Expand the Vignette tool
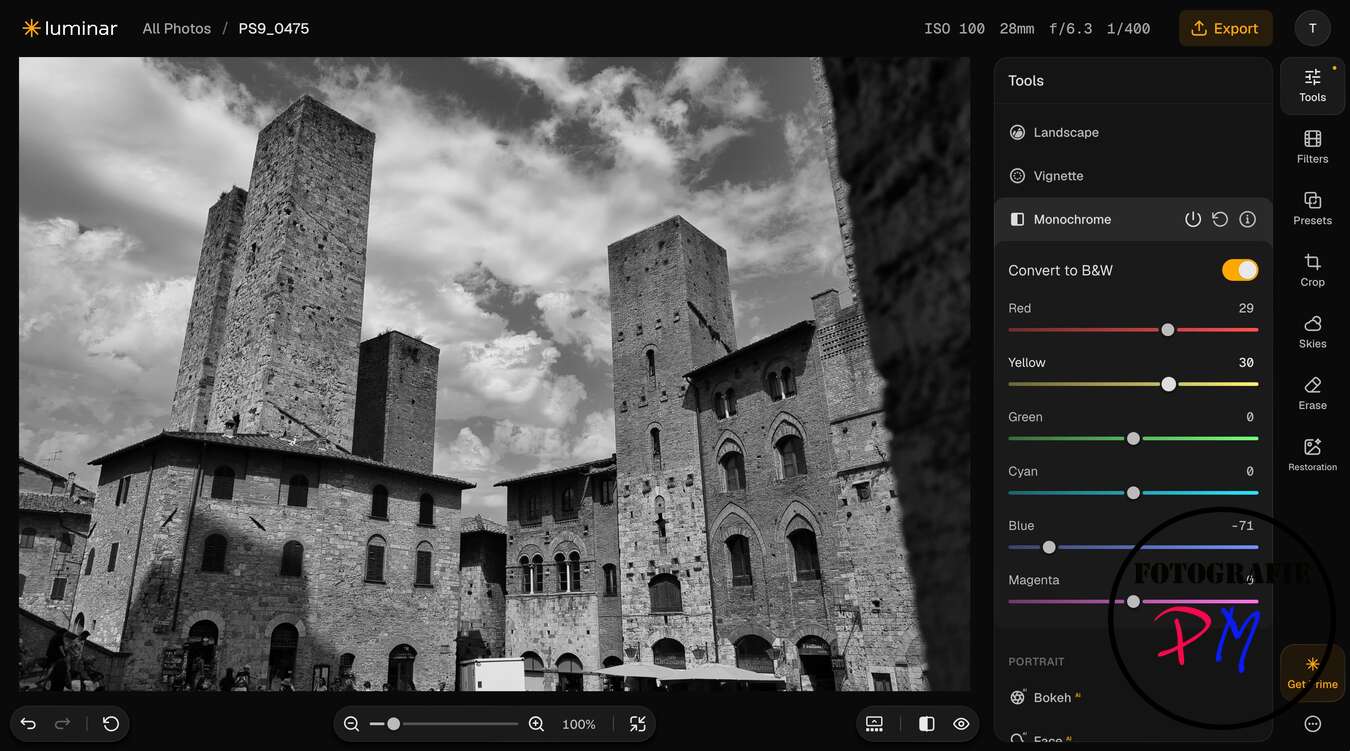The height and width of the screenshot is (751, 1350). [x=1133, y=176]
